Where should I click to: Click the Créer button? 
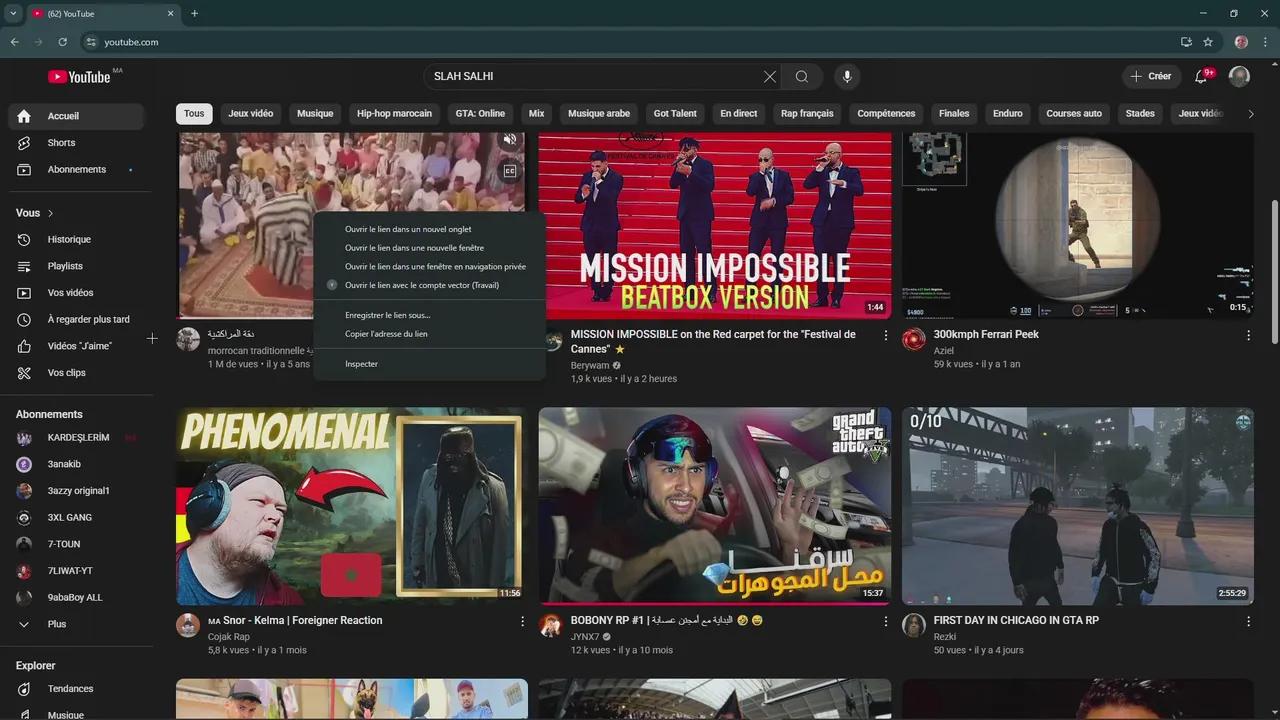(1150, 77)
